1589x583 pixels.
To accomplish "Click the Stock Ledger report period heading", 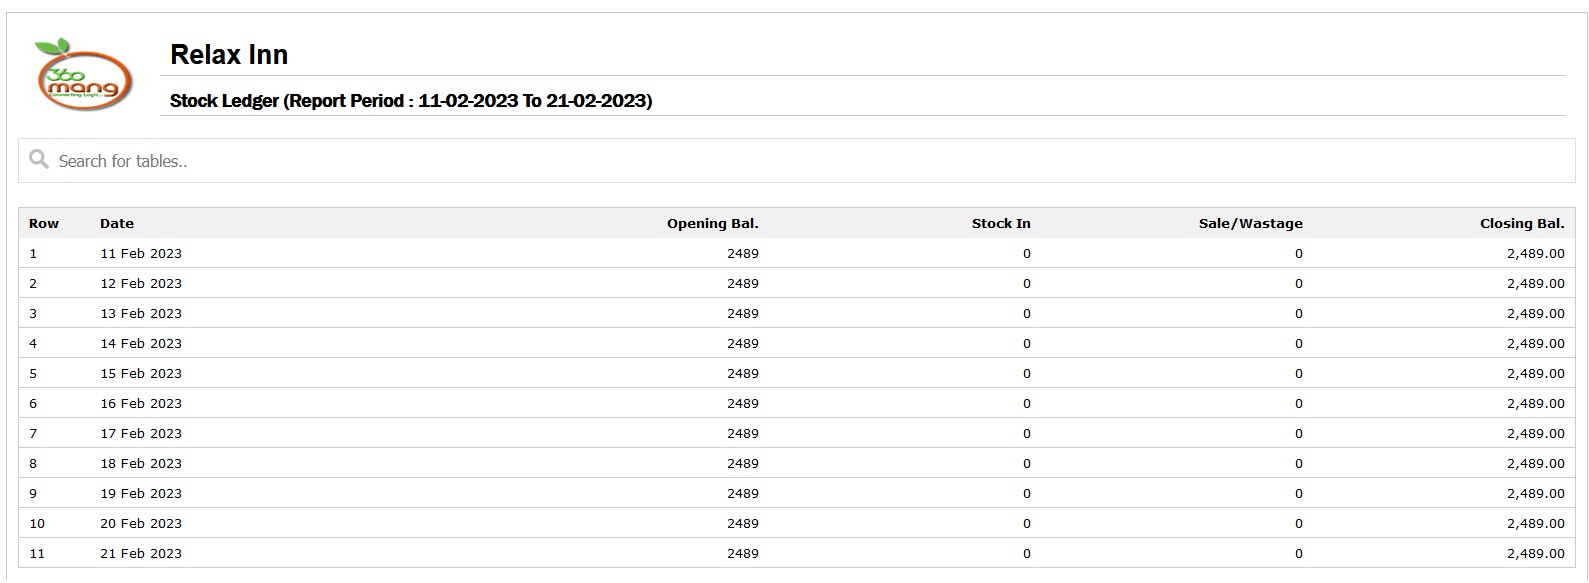I will pos(411,100).
